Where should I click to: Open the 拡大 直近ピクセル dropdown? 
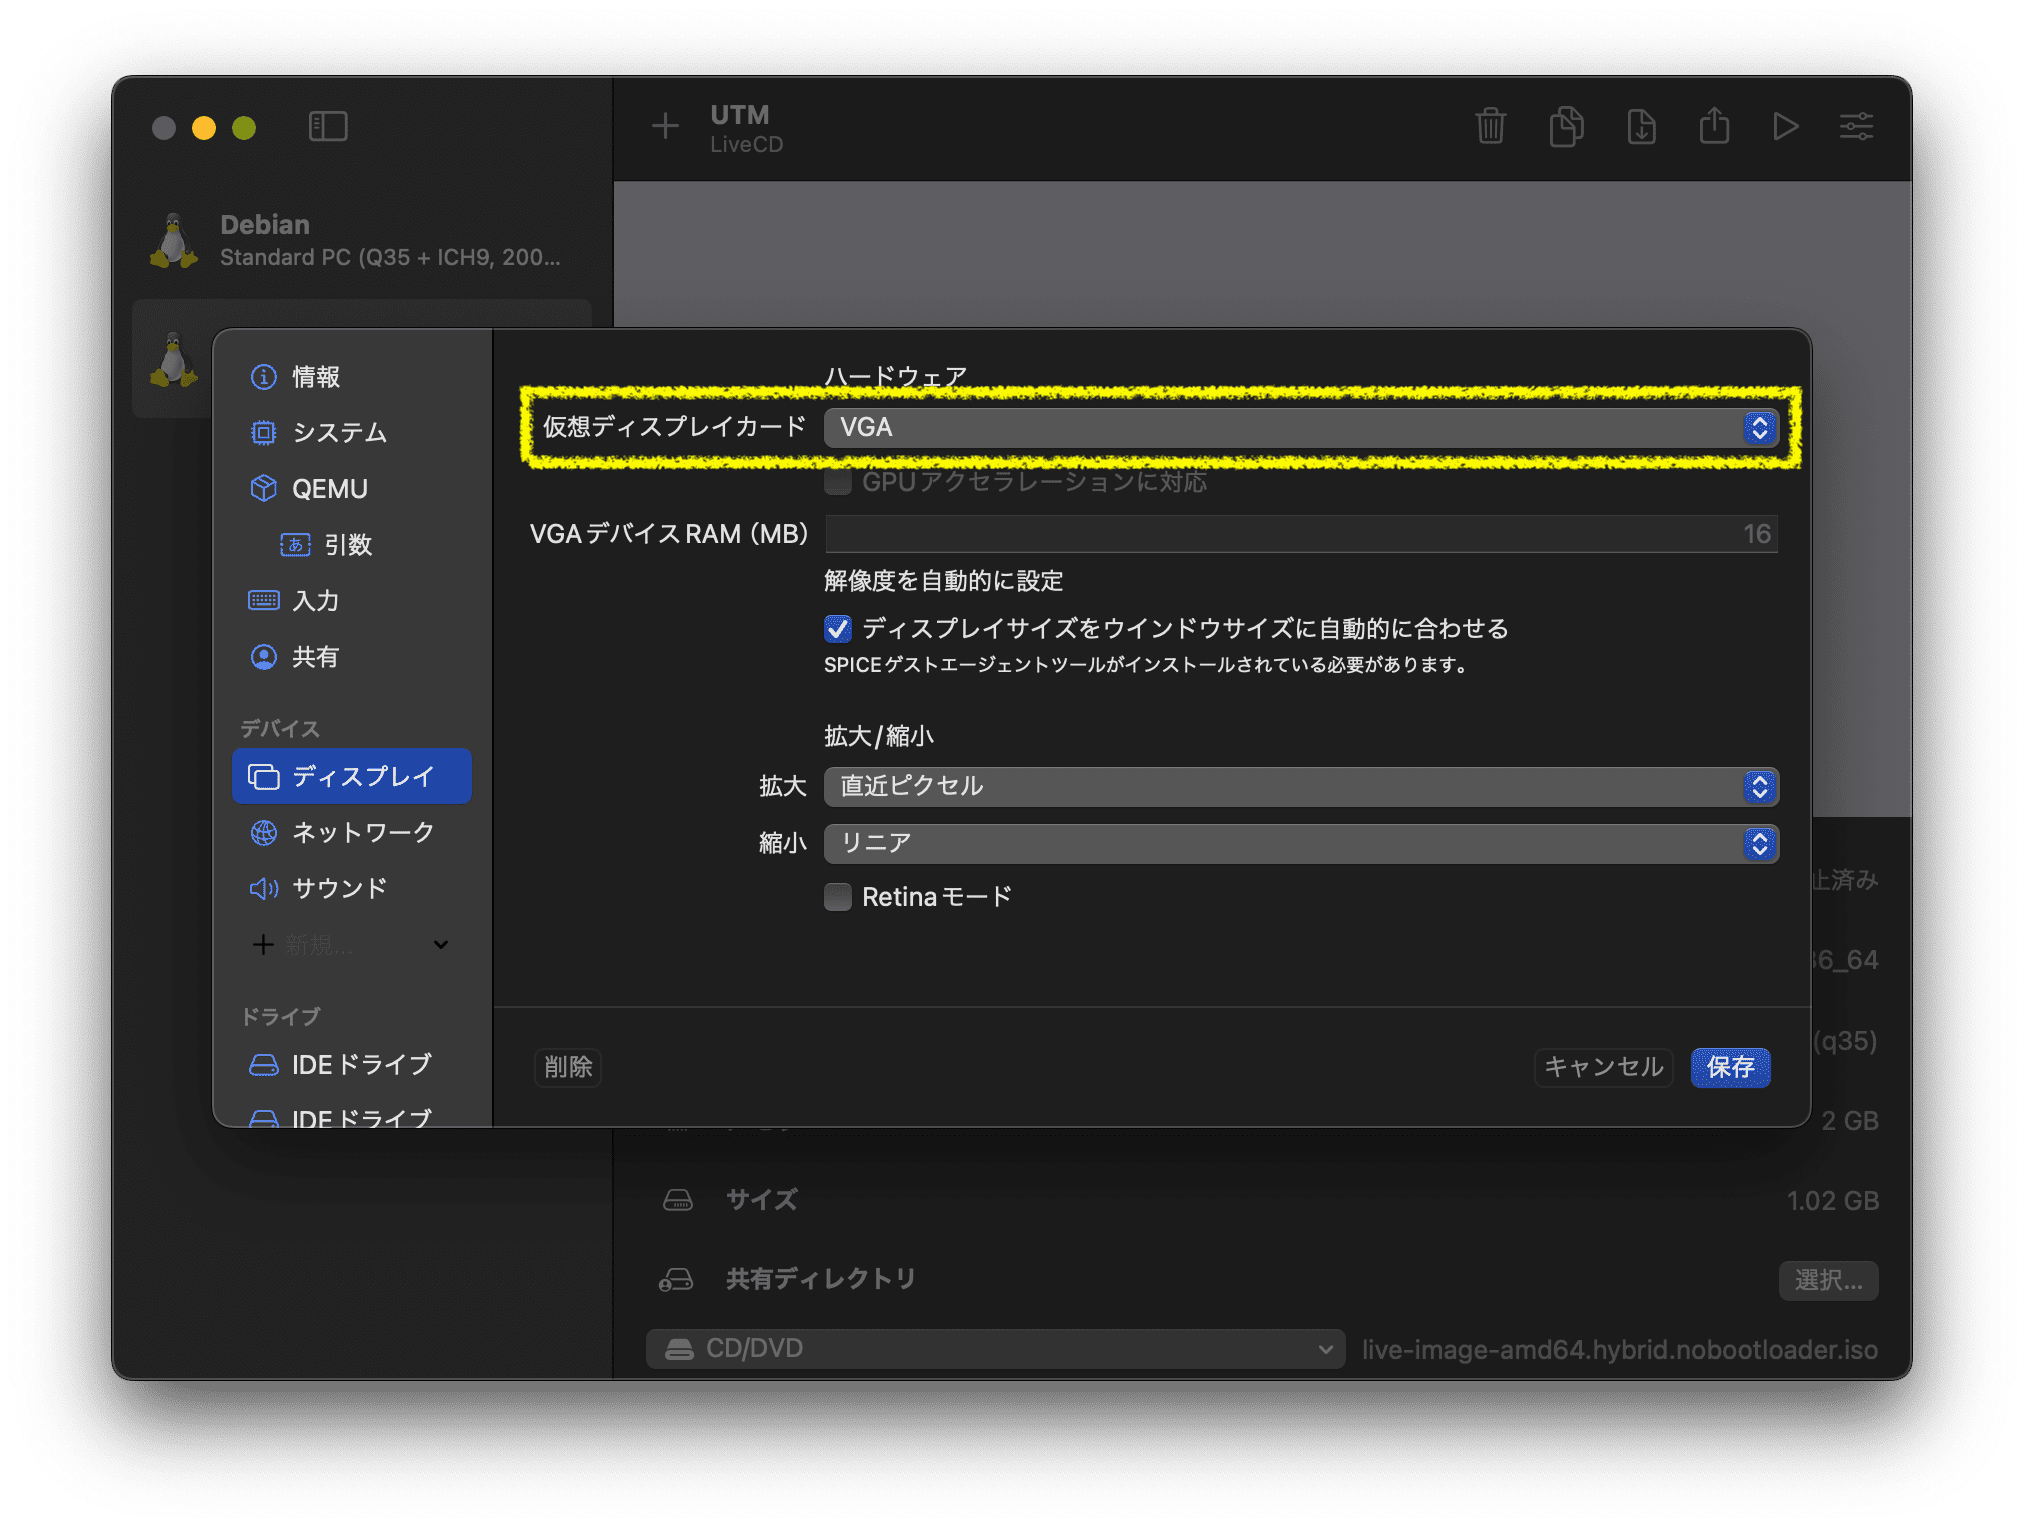(1301, 787)
